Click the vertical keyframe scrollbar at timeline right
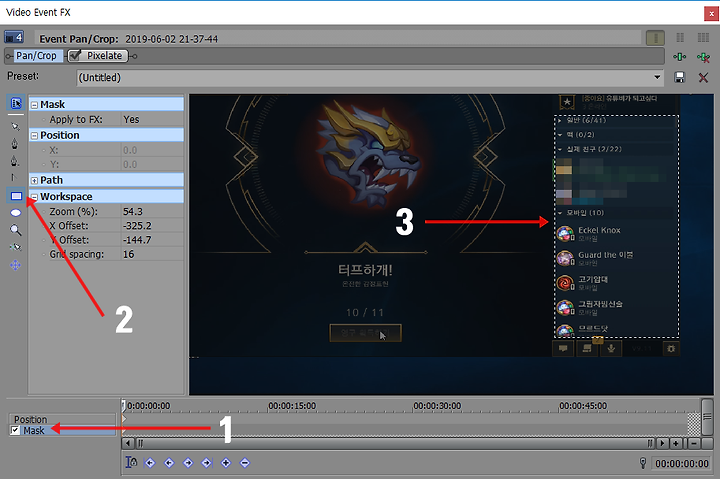This screenshot has height=479, width=720. (707, 417)
